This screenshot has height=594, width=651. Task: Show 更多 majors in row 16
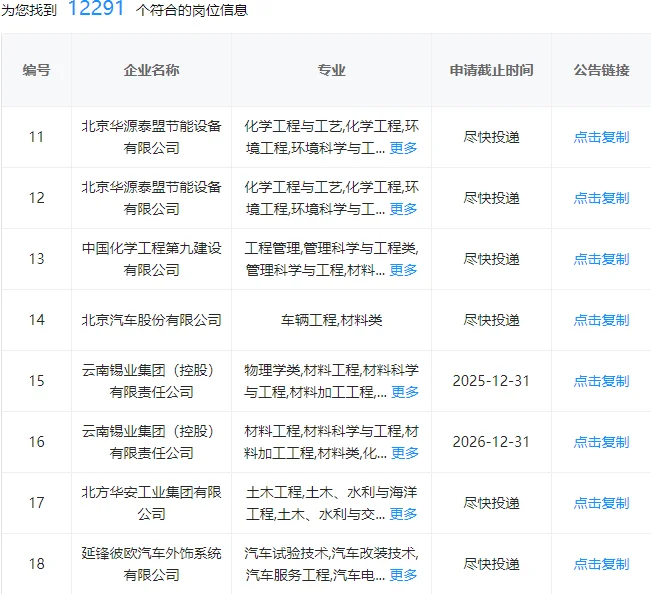pos(405,453)
